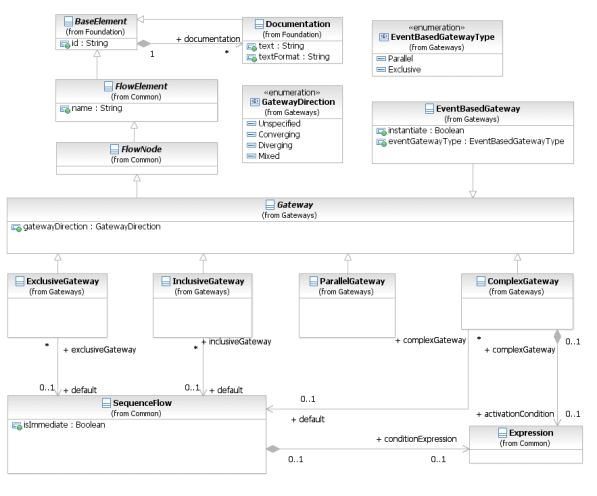Select the GatewayDirection enumeration icon

click(255, 102)
